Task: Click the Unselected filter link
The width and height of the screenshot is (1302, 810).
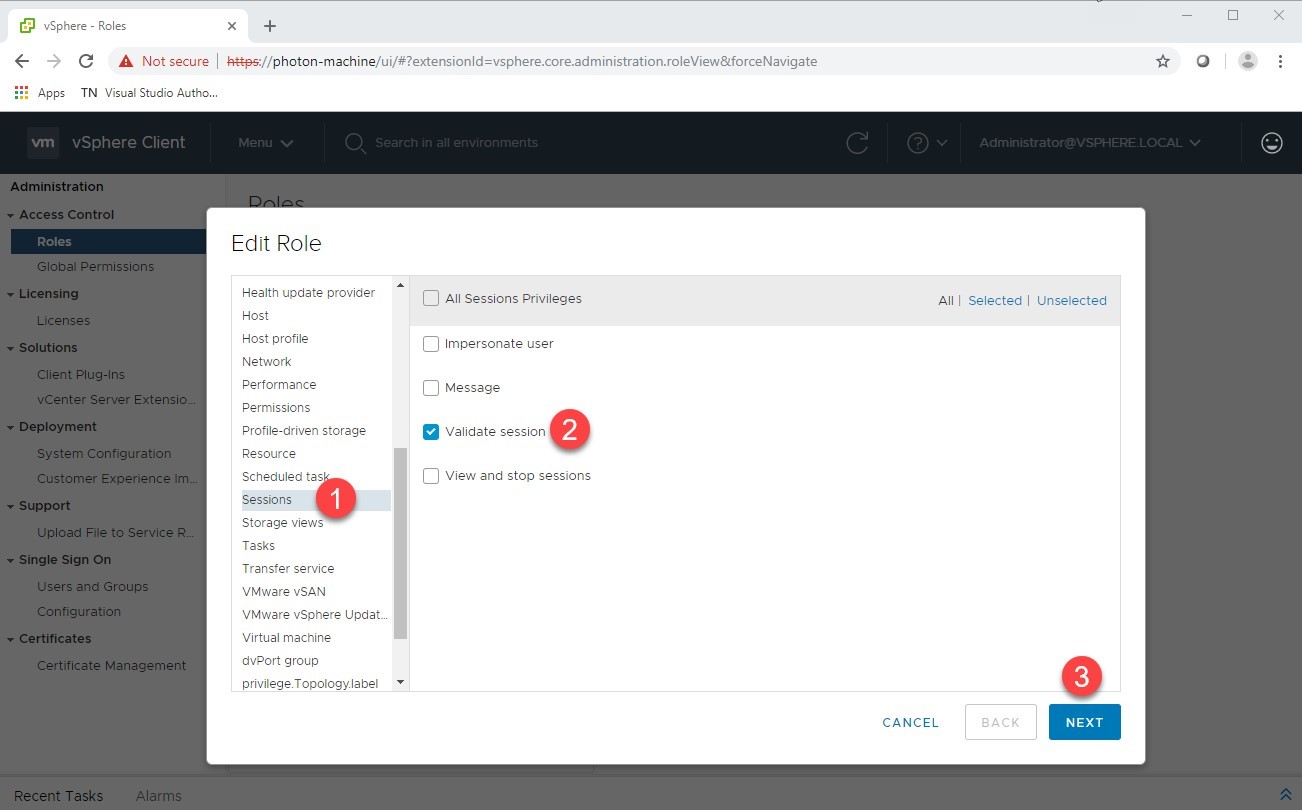Action: (1071, 300)
